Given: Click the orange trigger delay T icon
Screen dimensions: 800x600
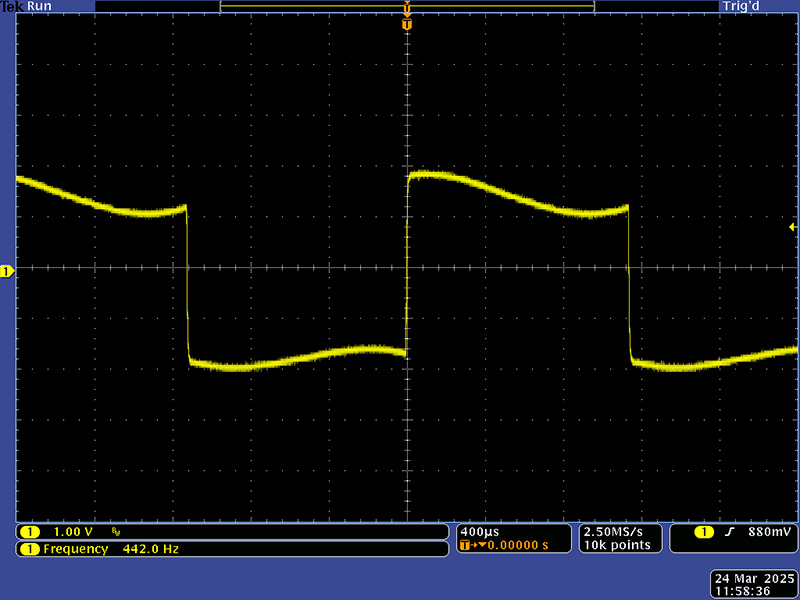Looking at the screenshot, I should [467, 546].
